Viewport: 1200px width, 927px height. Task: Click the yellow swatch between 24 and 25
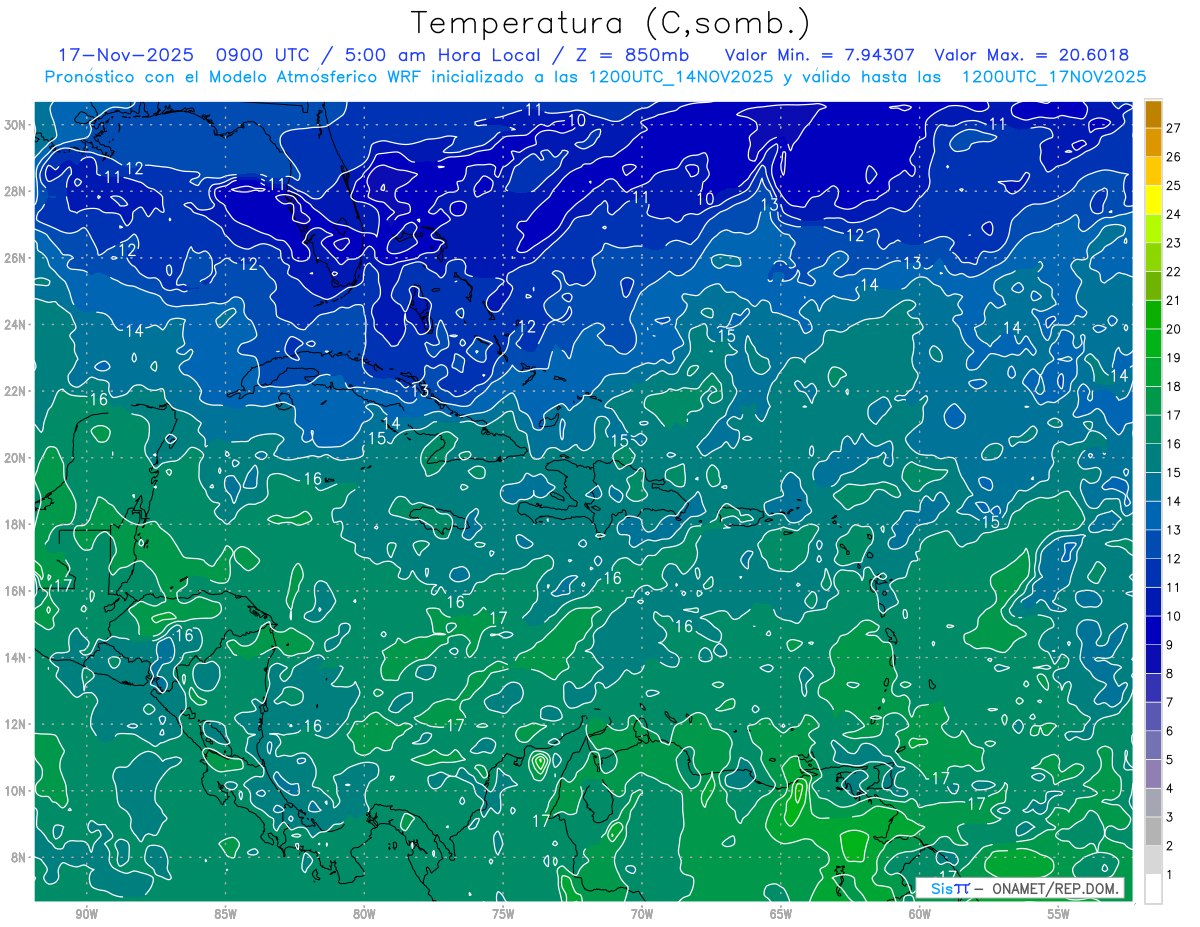coord(1153,200)
